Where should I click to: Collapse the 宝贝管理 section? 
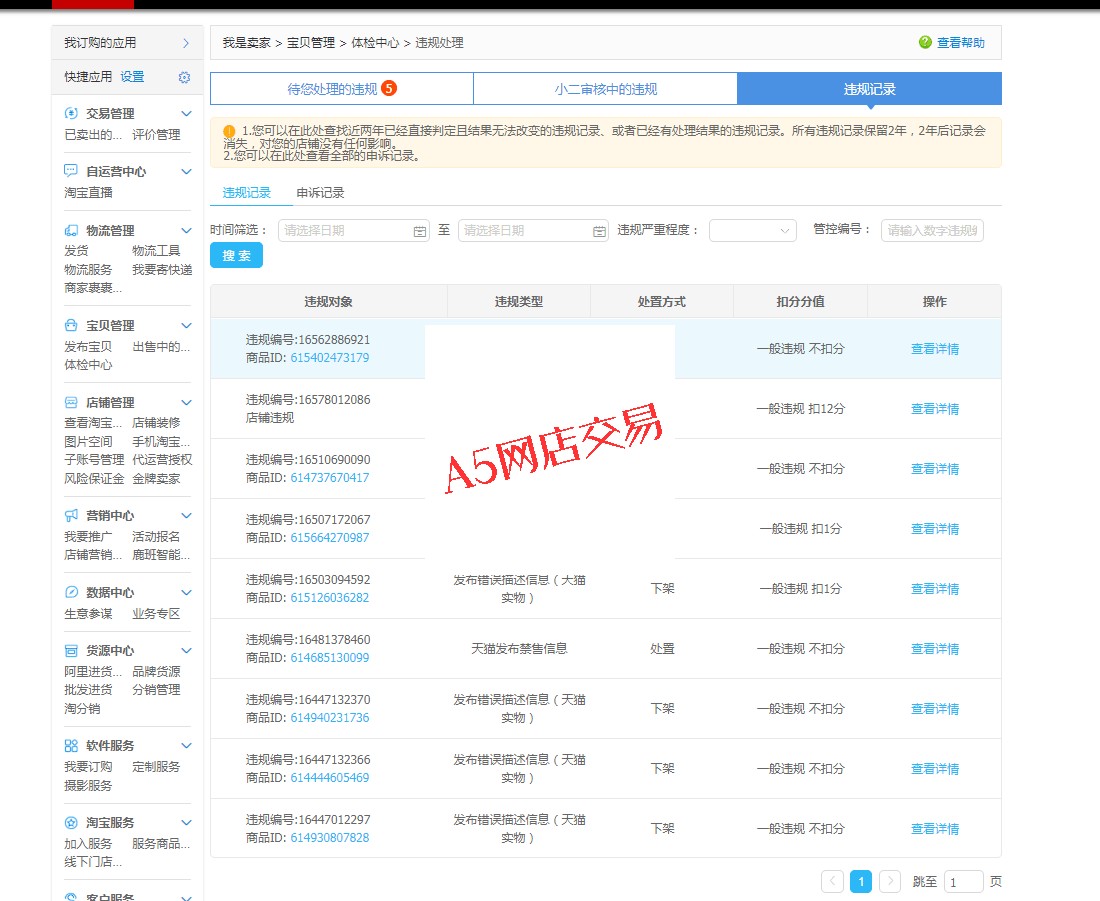187,325
